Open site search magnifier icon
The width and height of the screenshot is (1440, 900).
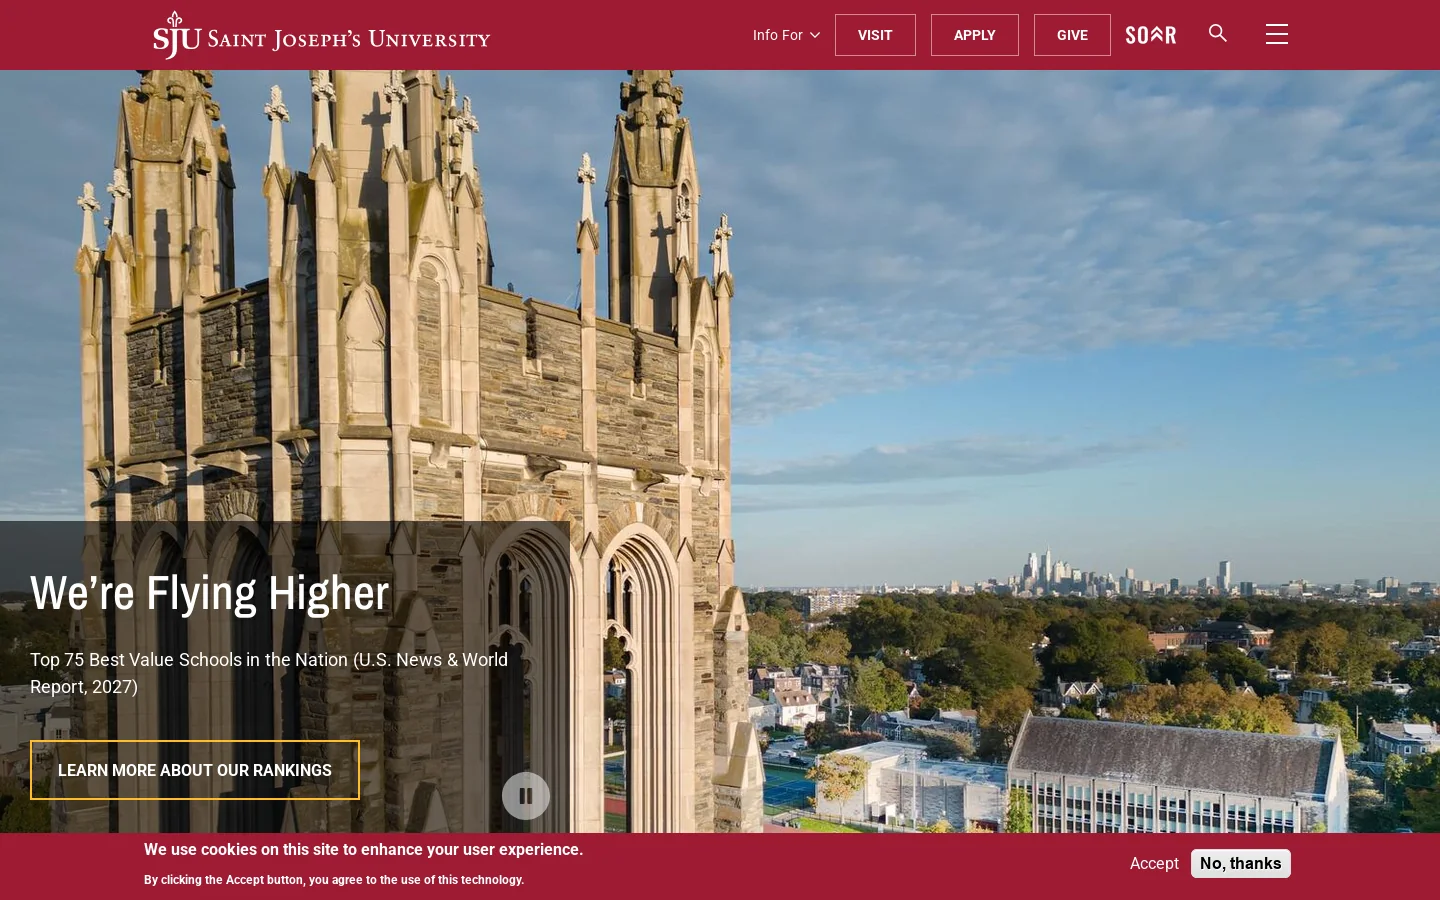click(x=1218, y=33)
